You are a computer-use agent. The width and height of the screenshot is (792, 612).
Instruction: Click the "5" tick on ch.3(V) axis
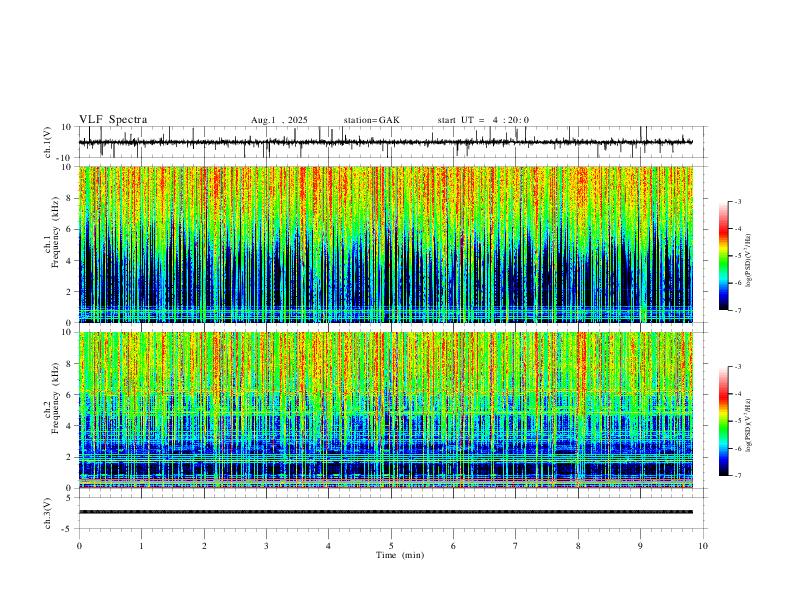pos(70,498)
